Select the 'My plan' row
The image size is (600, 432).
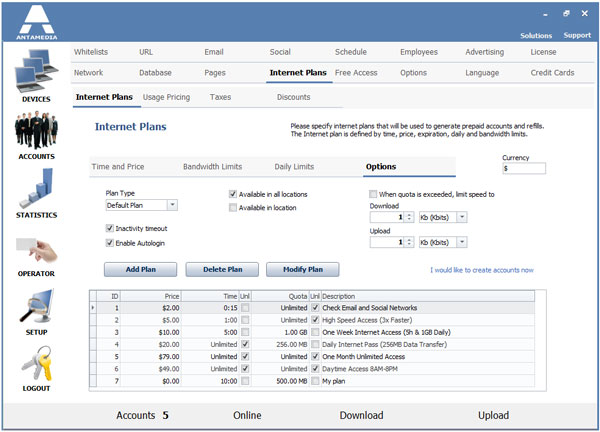[x=312, y=381]
